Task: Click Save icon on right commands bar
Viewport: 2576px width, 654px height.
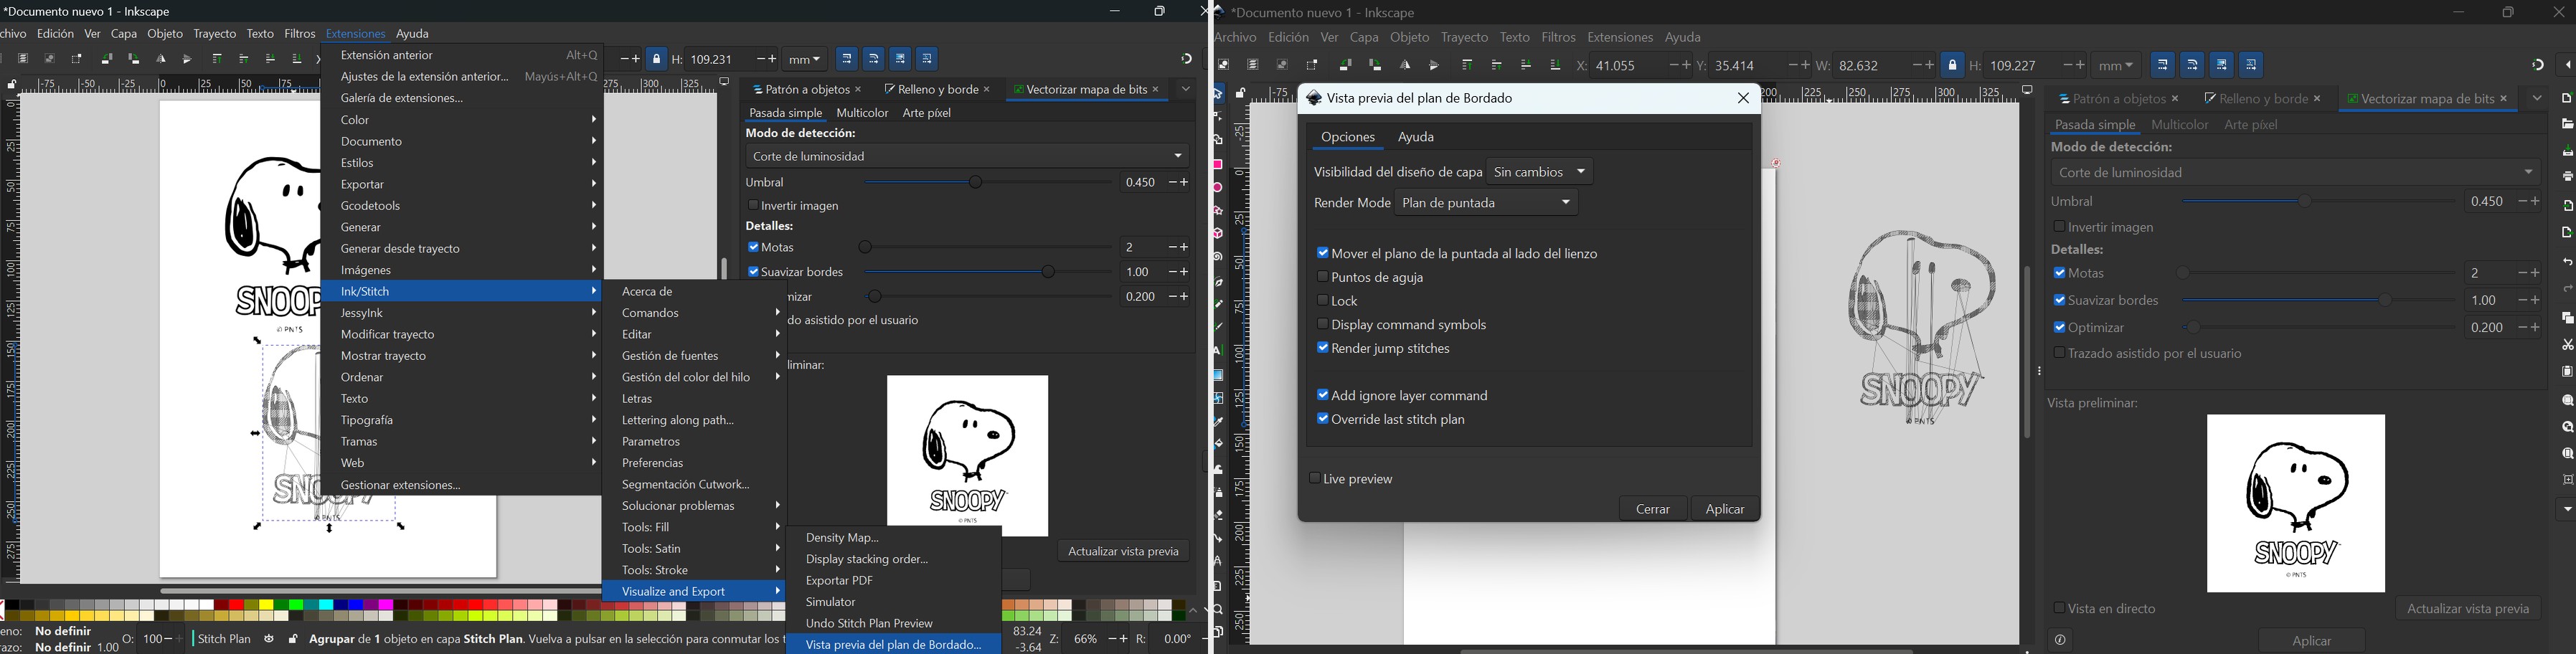Action: (x=2567, y=151)
